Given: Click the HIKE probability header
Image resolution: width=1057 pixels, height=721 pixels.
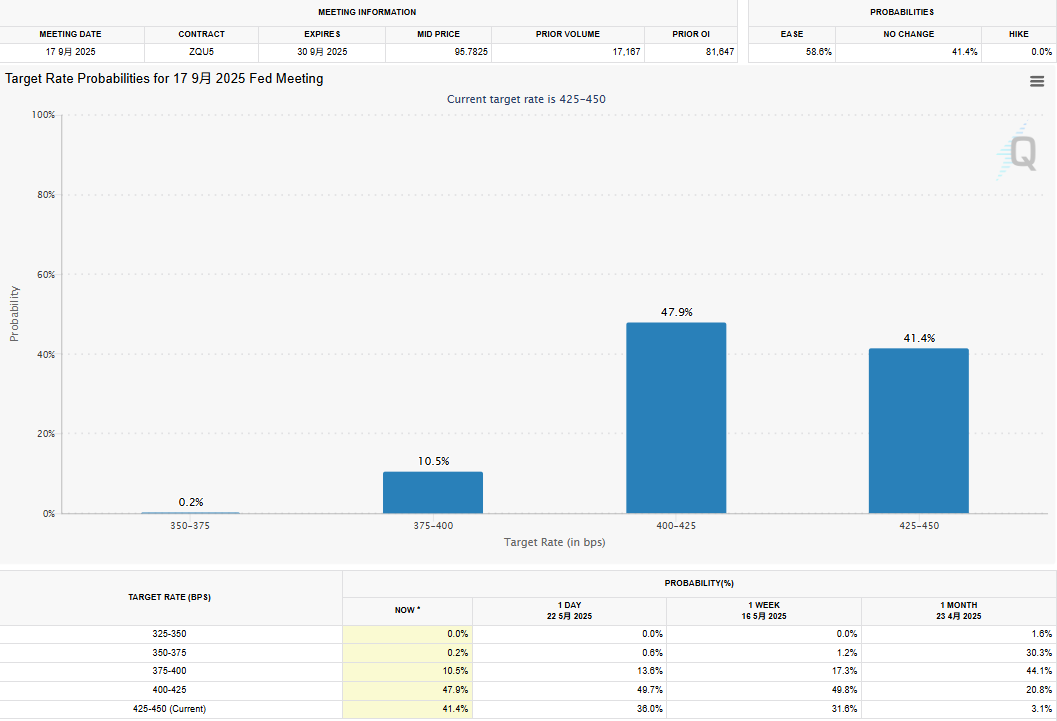Looking at the screenshot, I should pos(1018,34).
